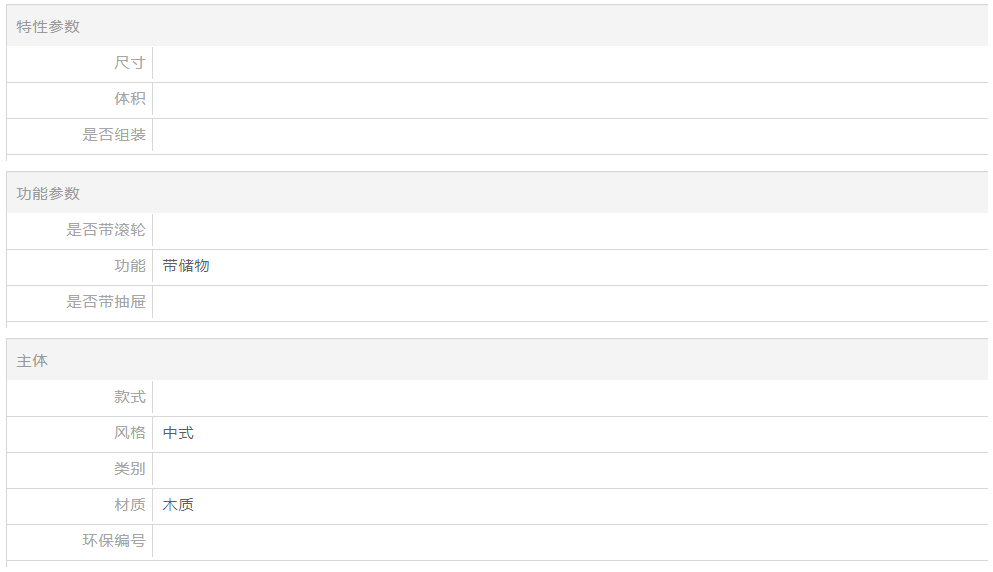The height and width of the screenshot is (572, 993).
Task: Click the 主体 section header
Action: click(x=32, y=361)
